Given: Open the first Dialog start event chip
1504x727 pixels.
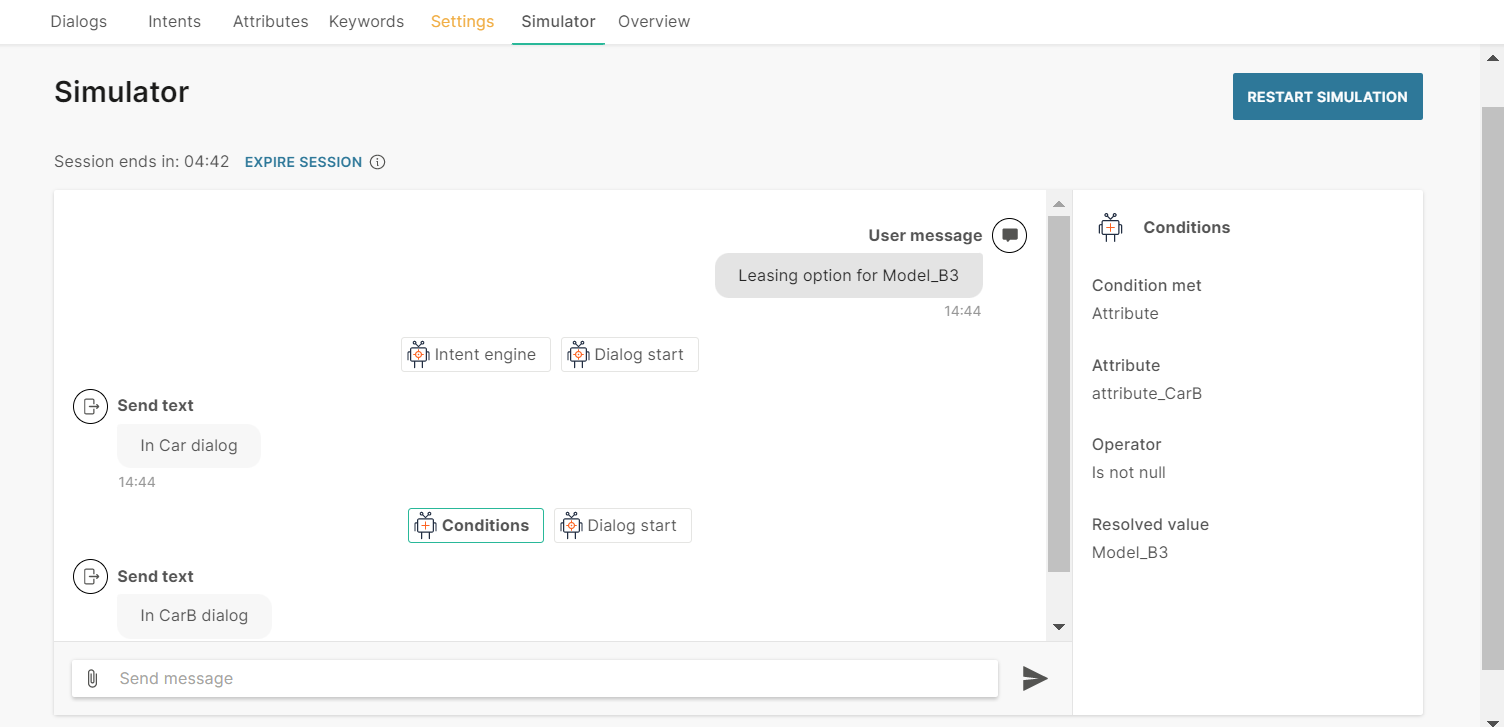Looking at the screenshot, I should point(629,355).
